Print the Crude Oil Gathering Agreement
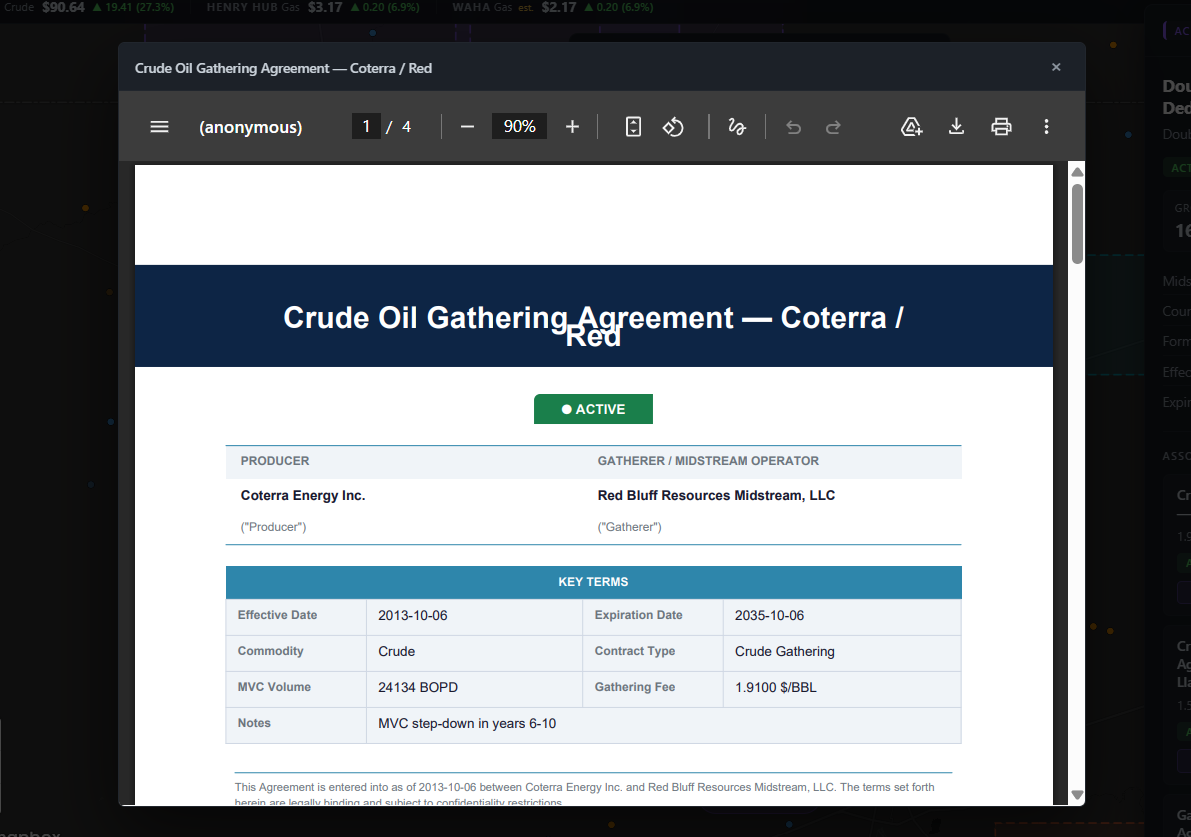 click(1001, 127)
